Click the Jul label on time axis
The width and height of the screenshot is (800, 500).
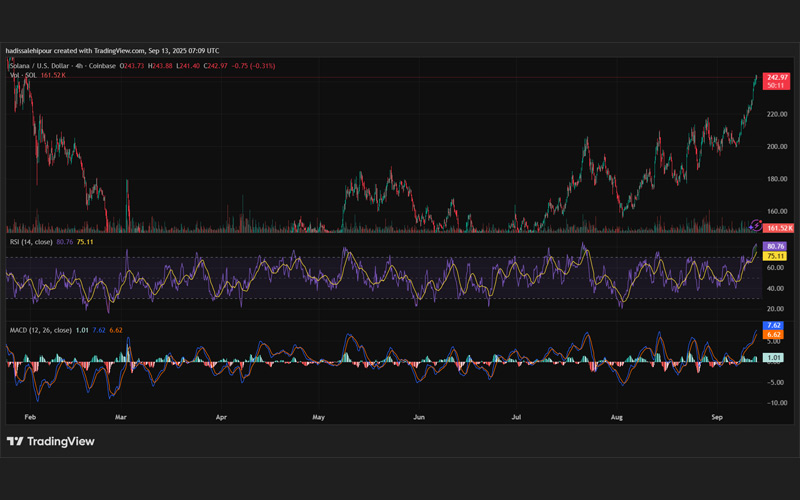(x=516, y=417)
